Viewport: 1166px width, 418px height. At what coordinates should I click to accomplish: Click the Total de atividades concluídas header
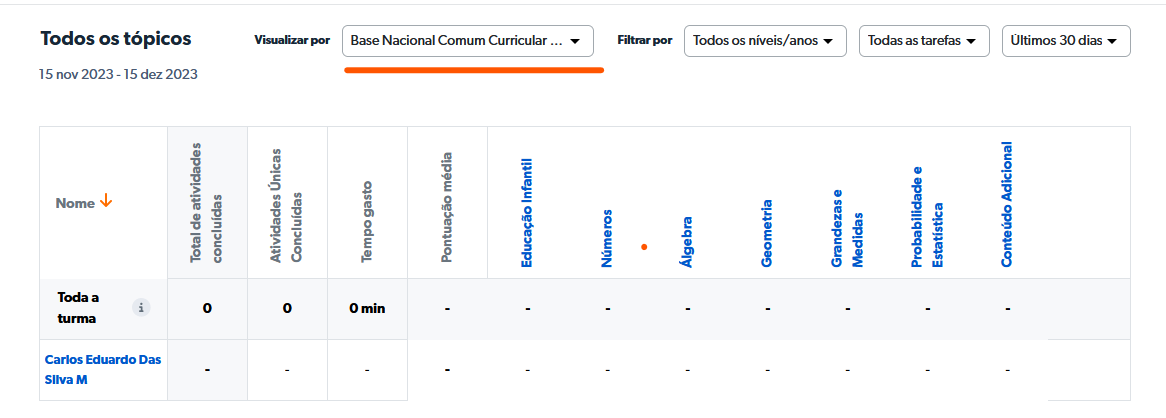click(206, 205)
